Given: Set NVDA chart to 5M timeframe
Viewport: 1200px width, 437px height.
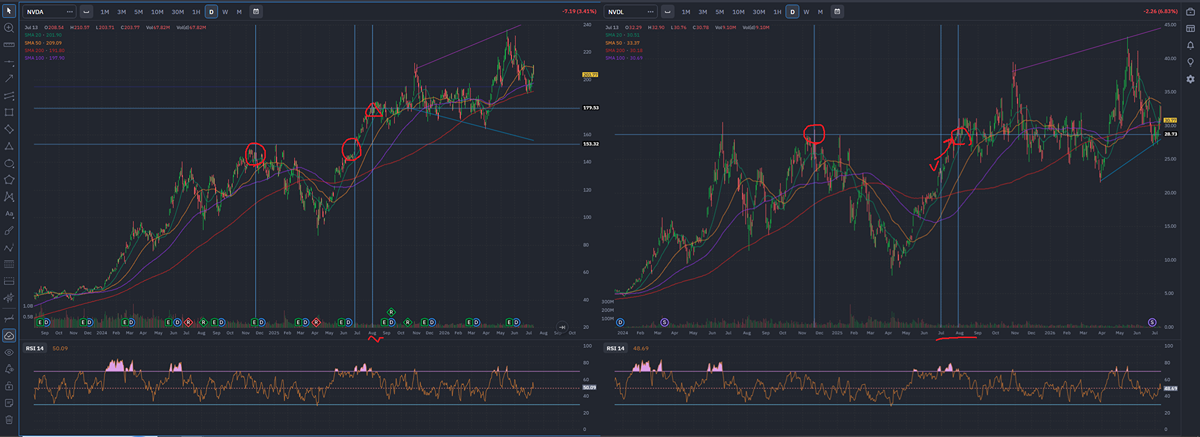Looking at the screenshot, I should pyautogui.click(x=138, y=11).
